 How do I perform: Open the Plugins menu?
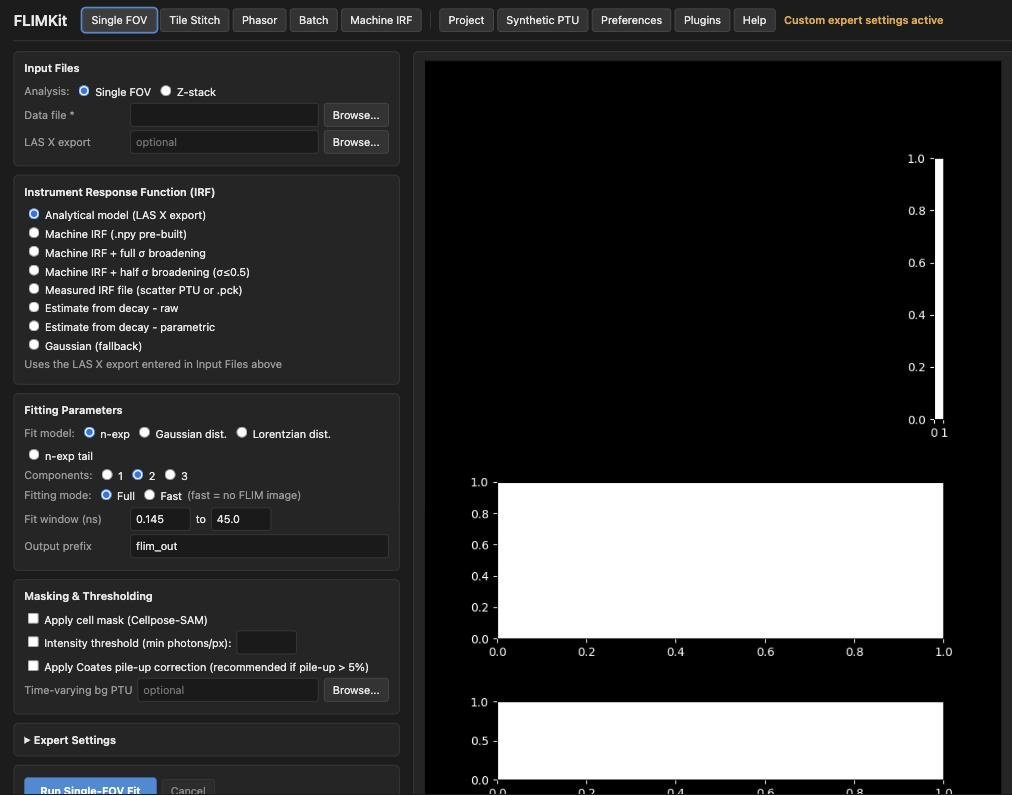702,20
